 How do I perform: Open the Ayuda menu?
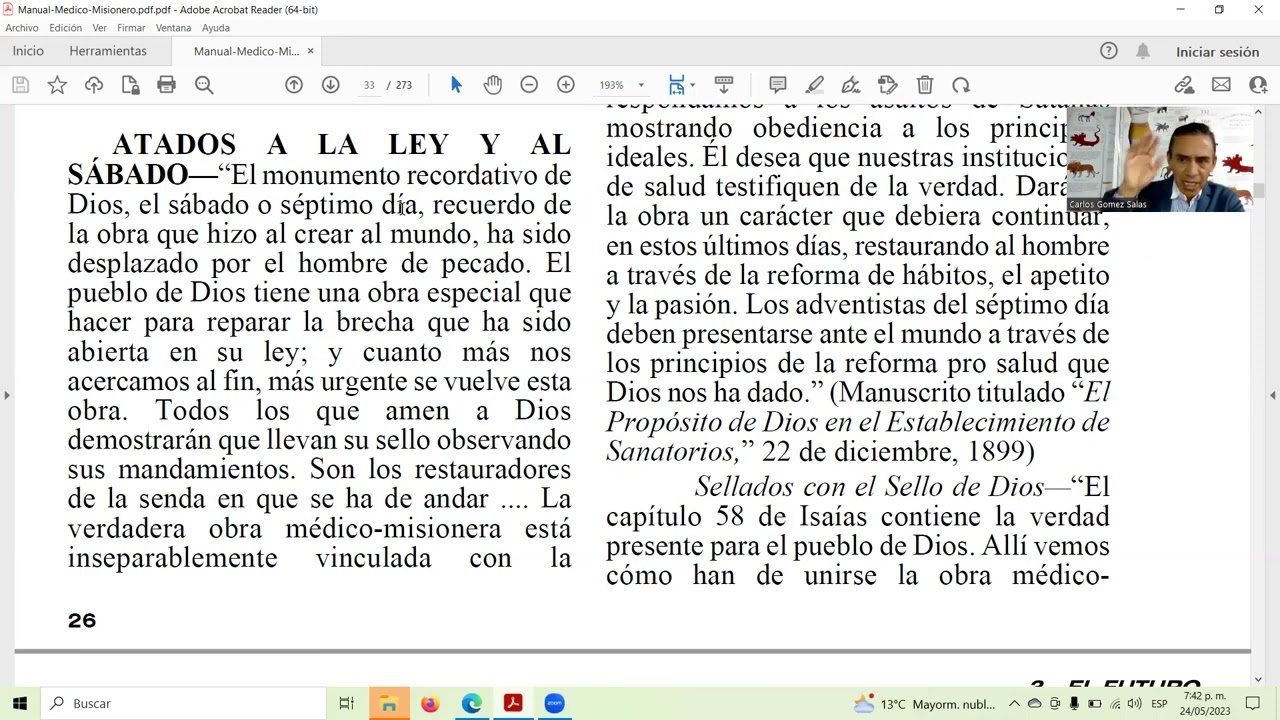click(216, 28)
